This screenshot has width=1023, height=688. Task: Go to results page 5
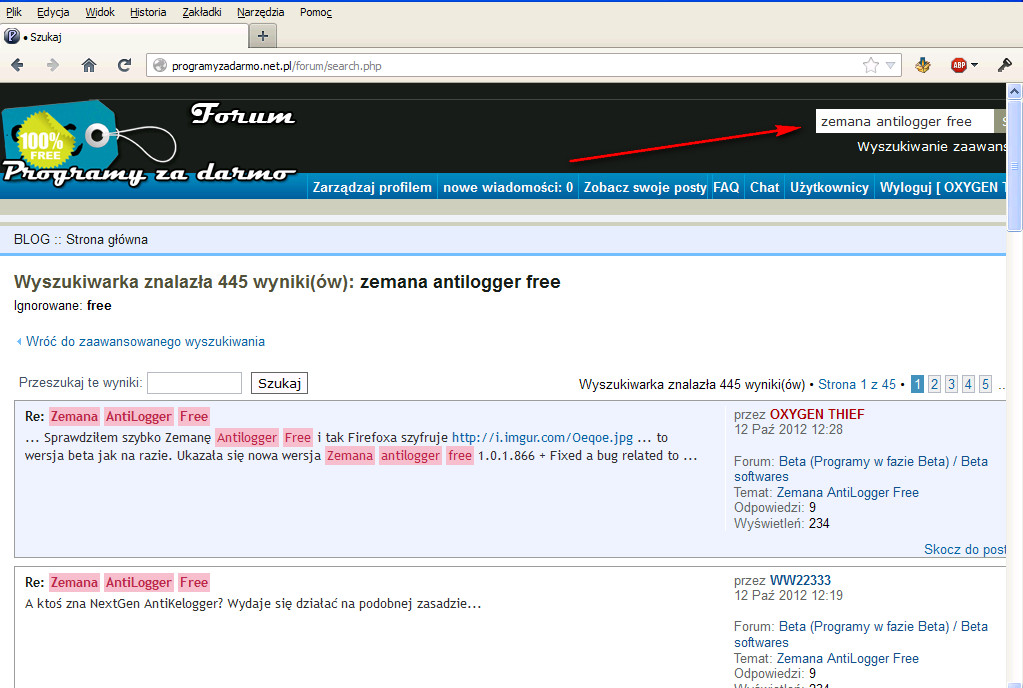[985, 384]
